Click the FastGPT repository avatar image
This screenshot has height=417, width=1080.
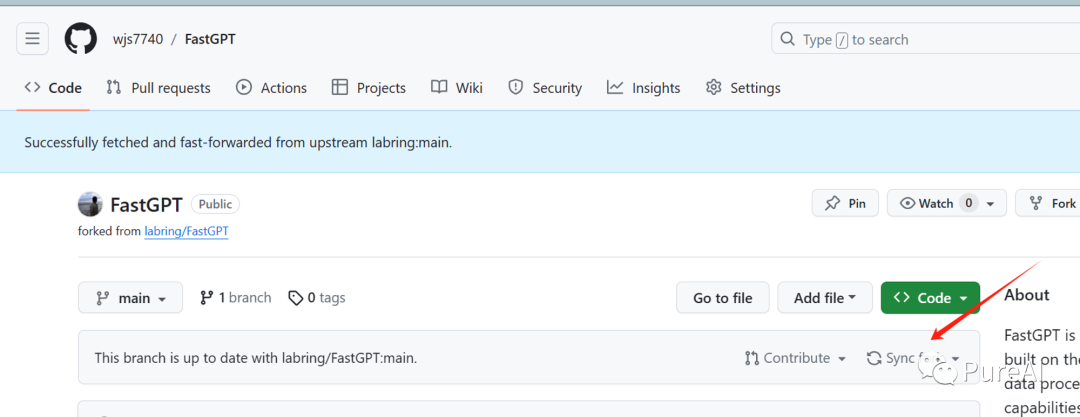(90, 204)
